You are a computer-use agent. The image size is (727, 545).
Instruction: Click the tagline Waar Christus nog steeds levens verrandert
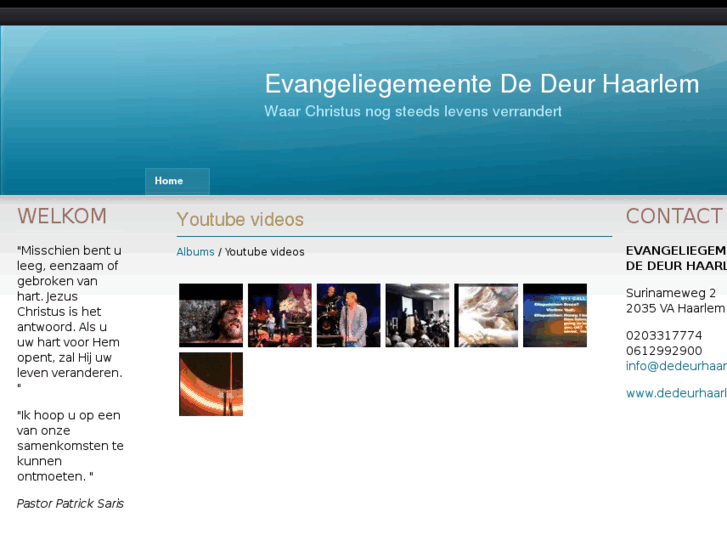(x=413, y=111)
